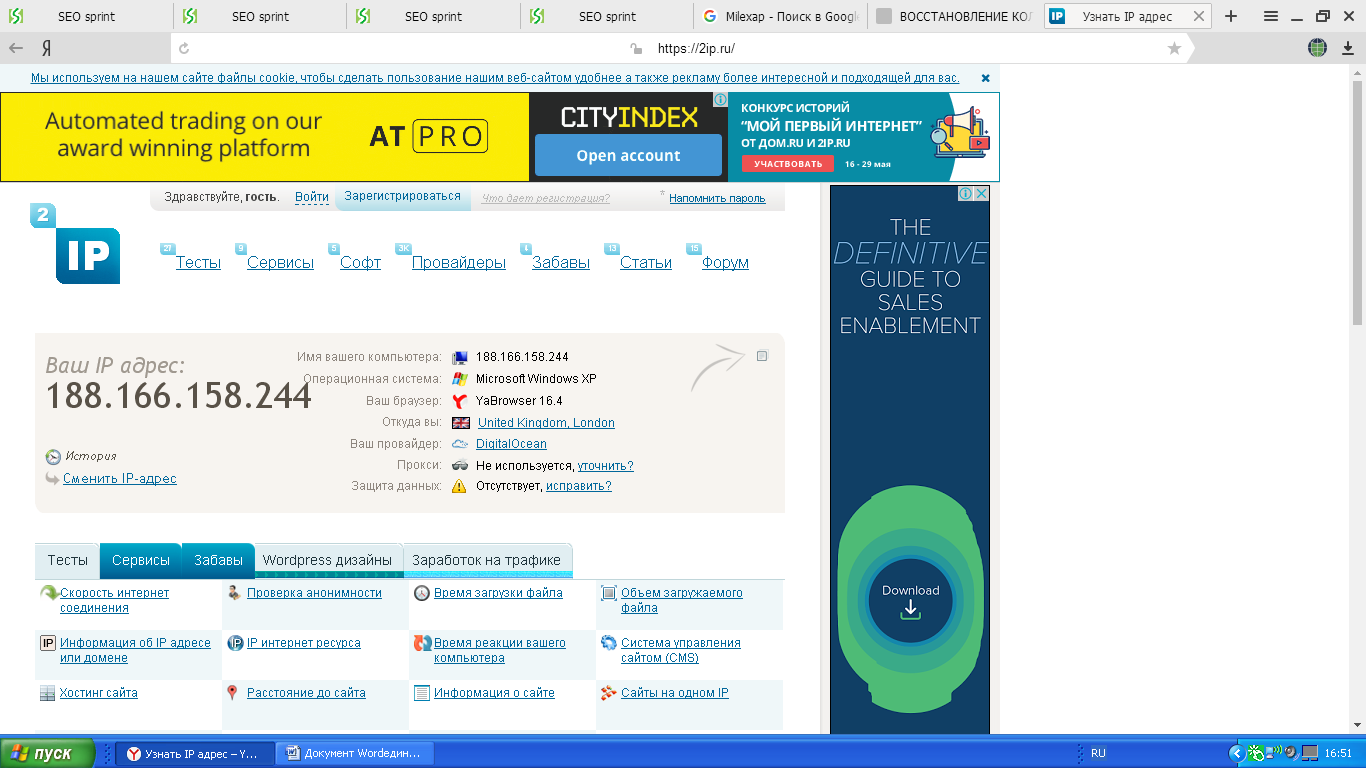Click the 'уточнить?' proxy link
The image size is (1366, 768).
[x=605, y=466]
